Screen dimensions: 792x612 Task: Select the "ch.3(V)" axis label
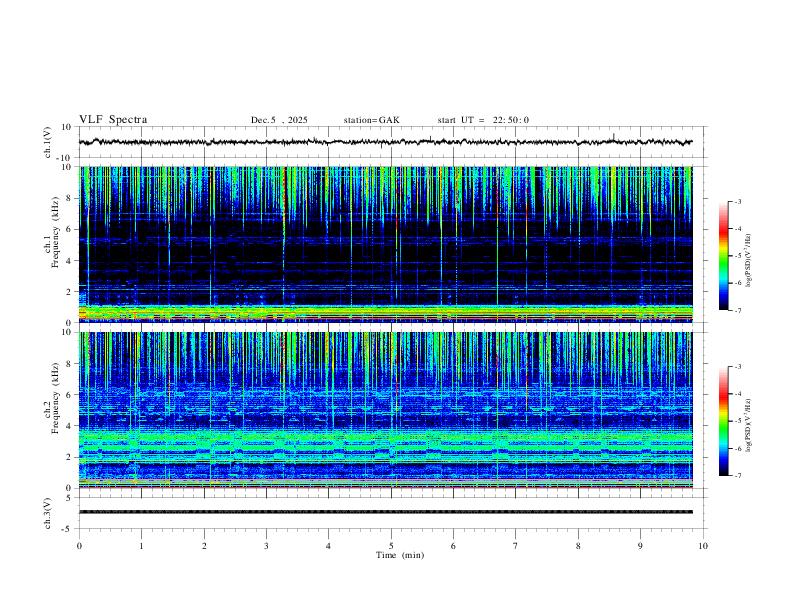point(48,513)
